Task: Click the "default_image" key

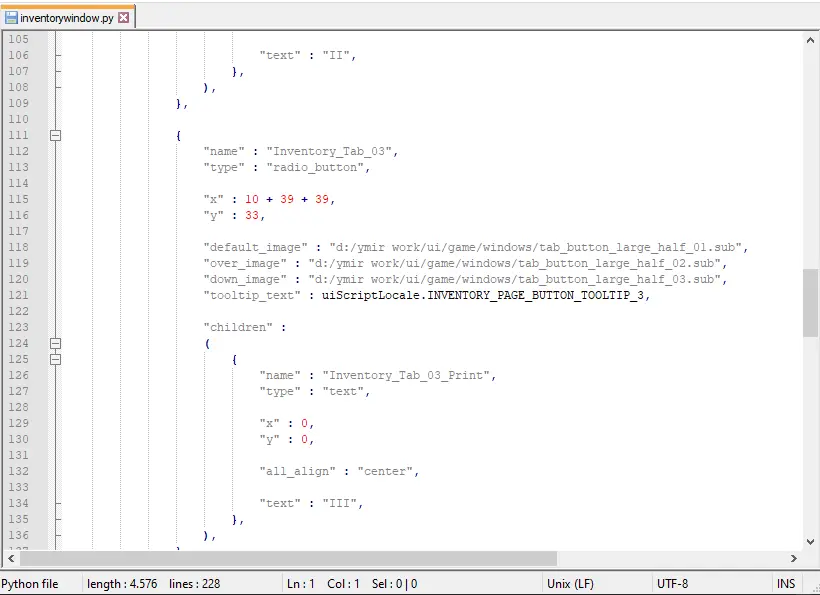Action: (255, 247)
